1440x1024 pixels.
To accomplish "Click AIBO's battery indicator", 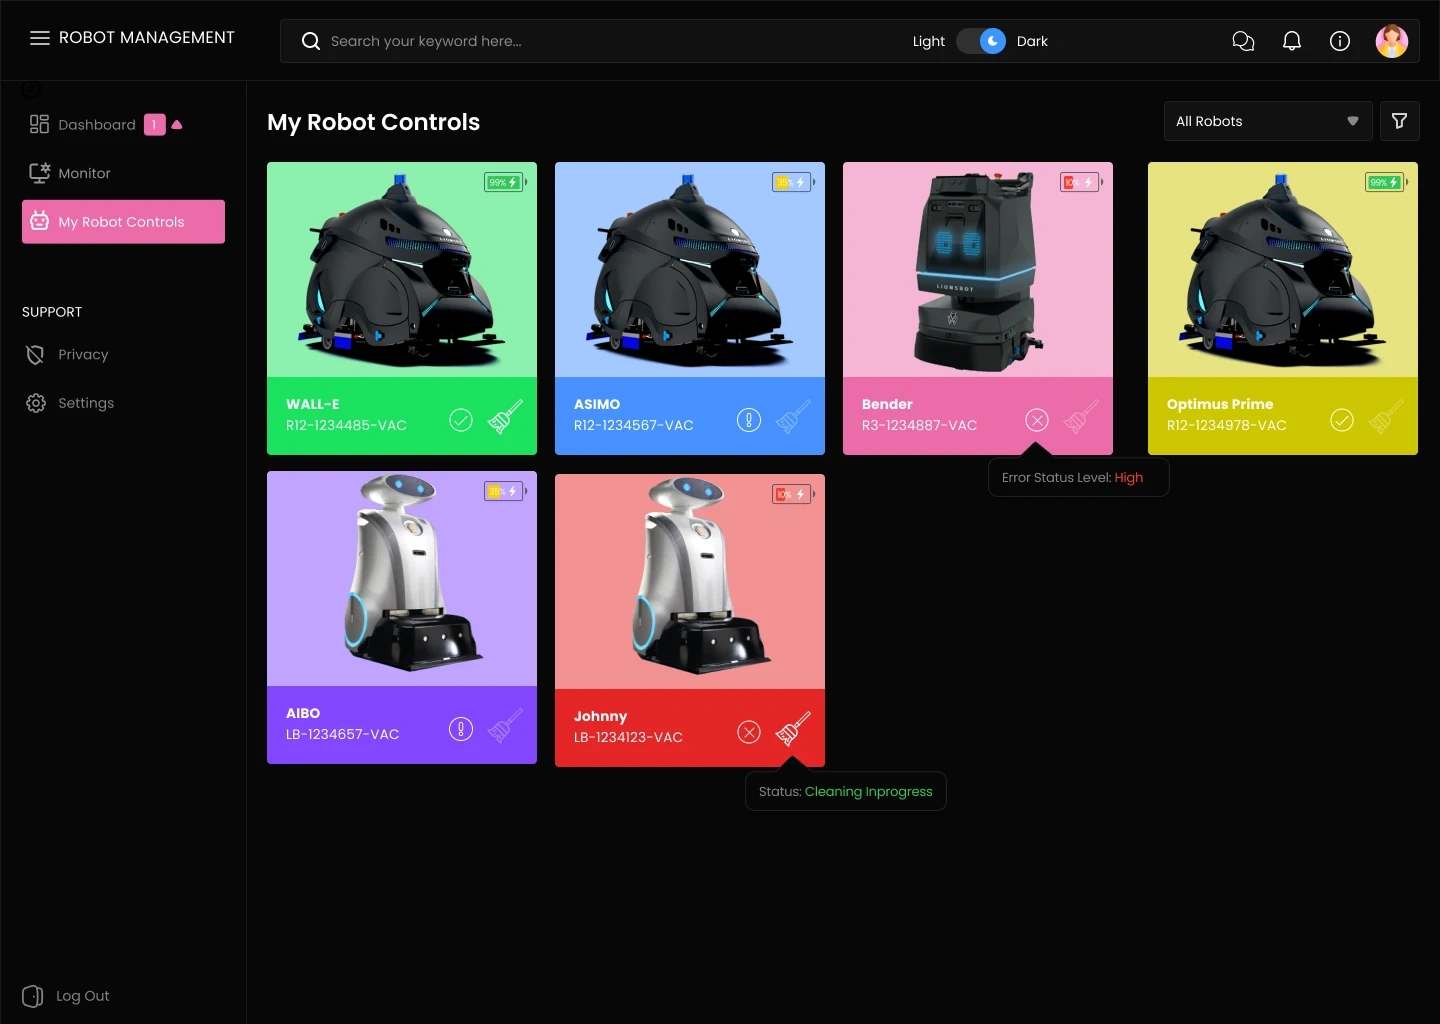I will [506, 491].
